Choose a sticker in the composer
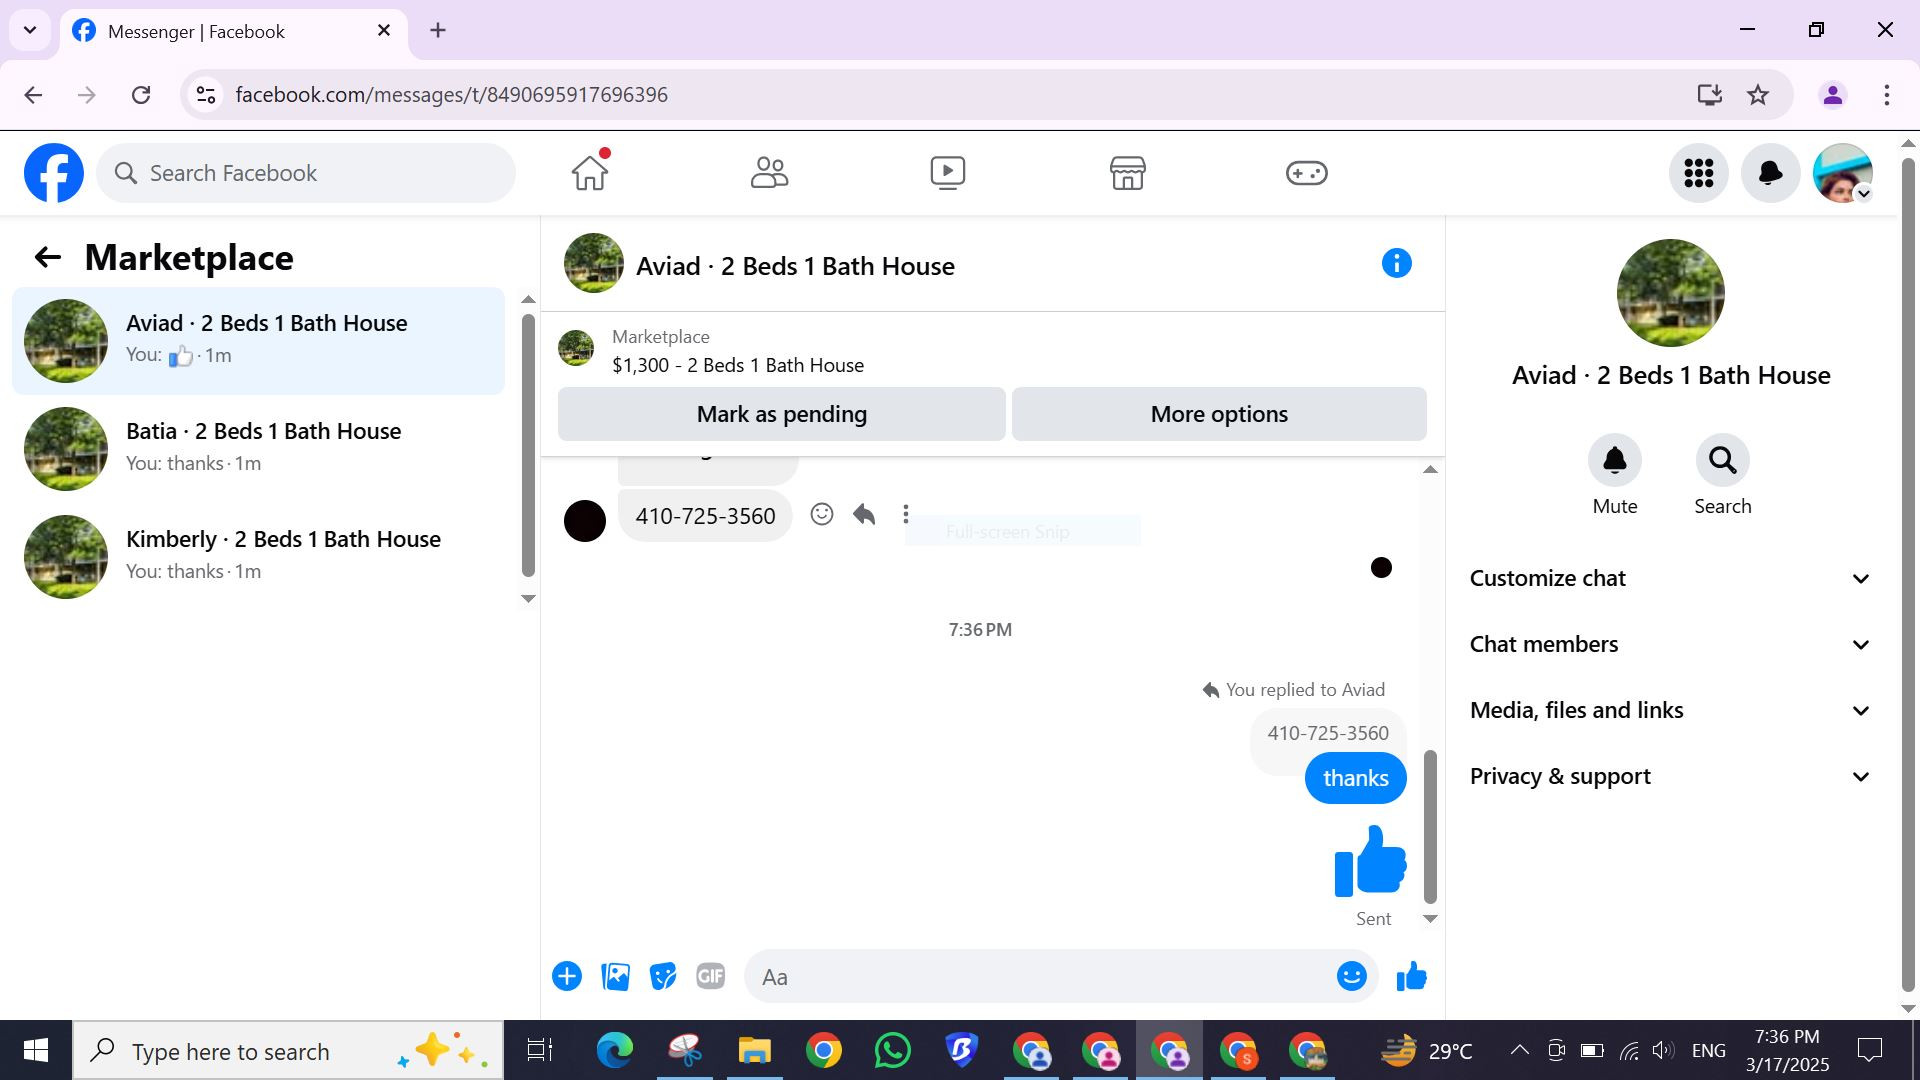Viewport: 1920px width, 1080px height. pyautogui.click(x=663, y=976)
